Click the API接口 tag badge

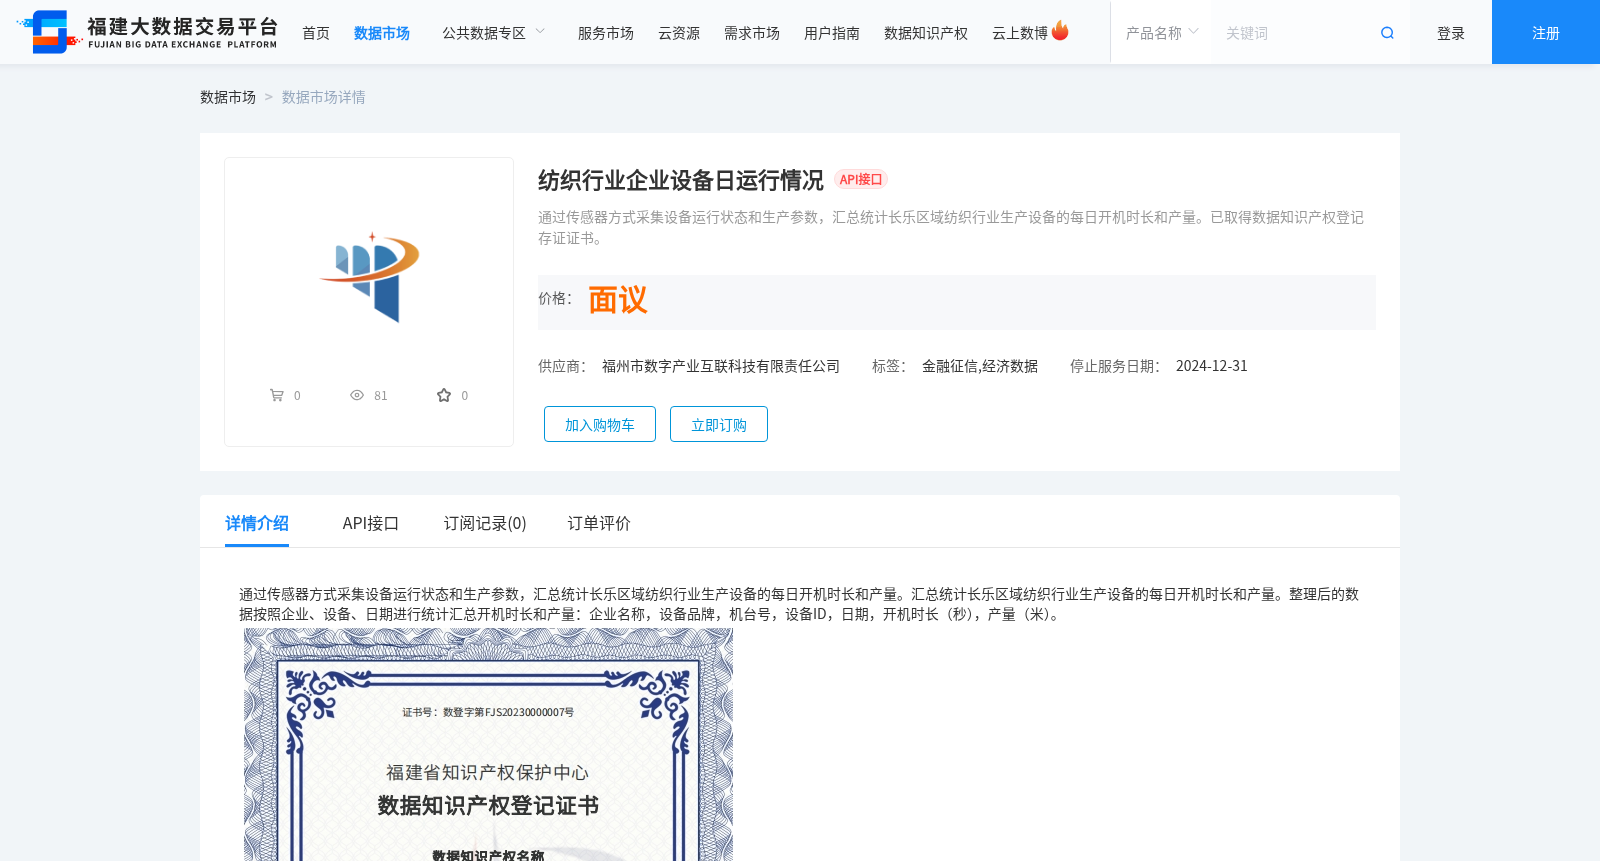(861, 180)
